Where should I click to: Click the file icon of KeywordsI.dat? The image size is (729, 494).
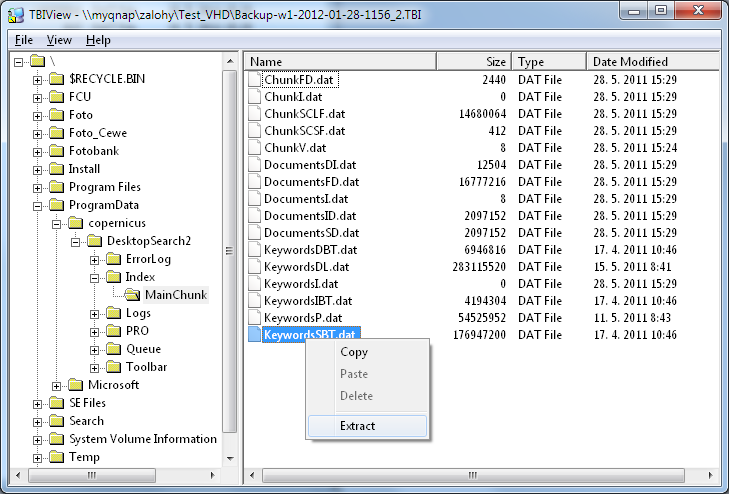pyautogui.click(x=254, y=284)
